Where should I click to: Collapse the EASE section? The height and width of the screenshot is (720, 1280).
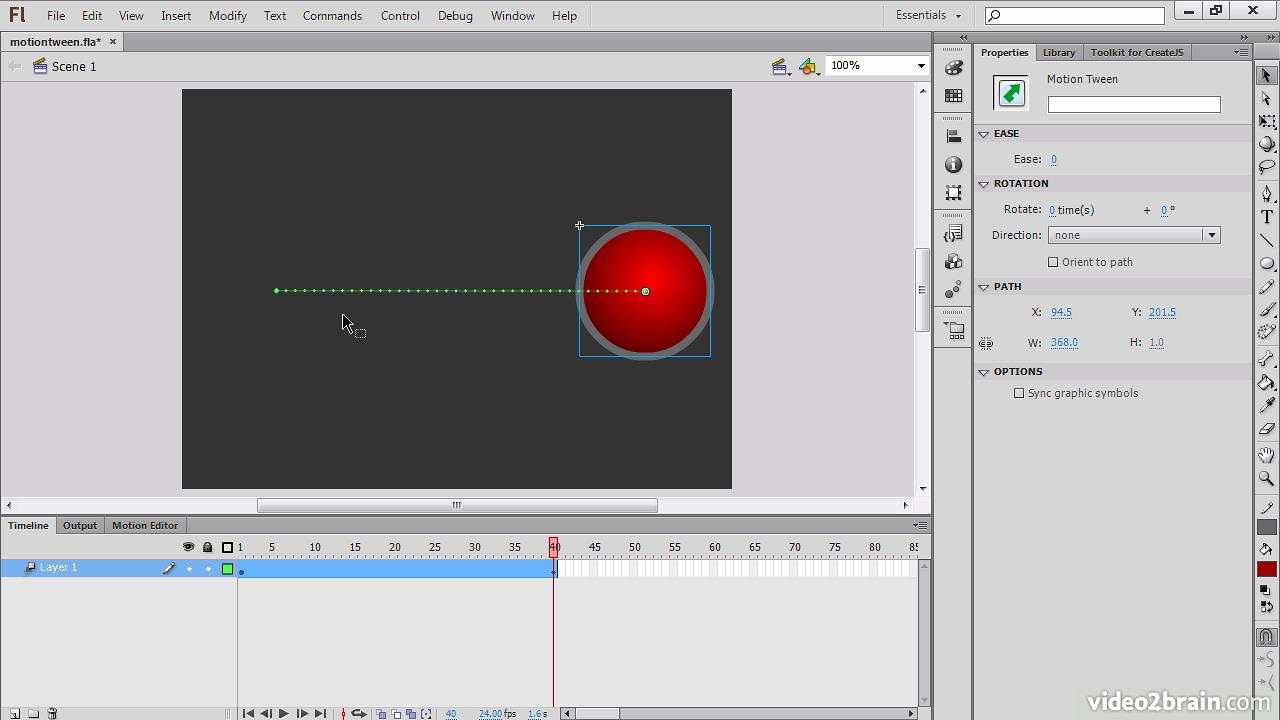984,133
